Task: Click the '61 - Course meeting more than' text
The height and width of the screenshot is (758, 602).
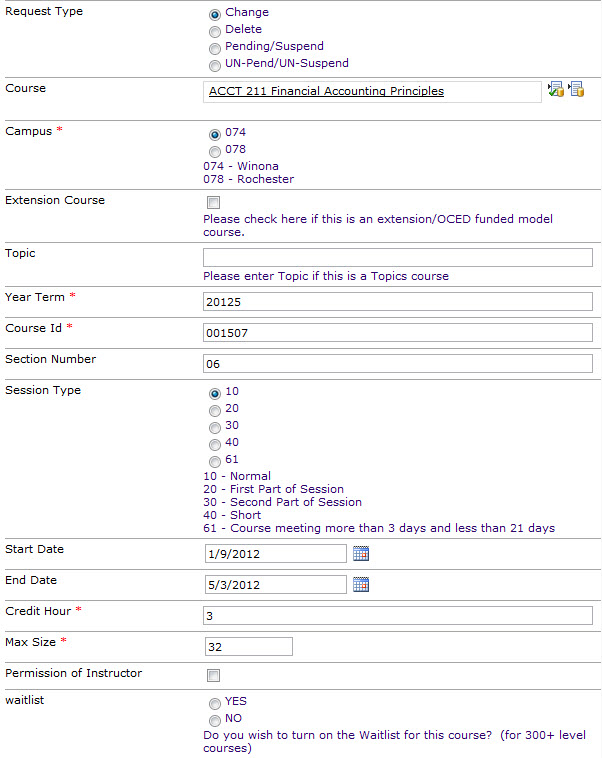Action: tap(379, 528)
